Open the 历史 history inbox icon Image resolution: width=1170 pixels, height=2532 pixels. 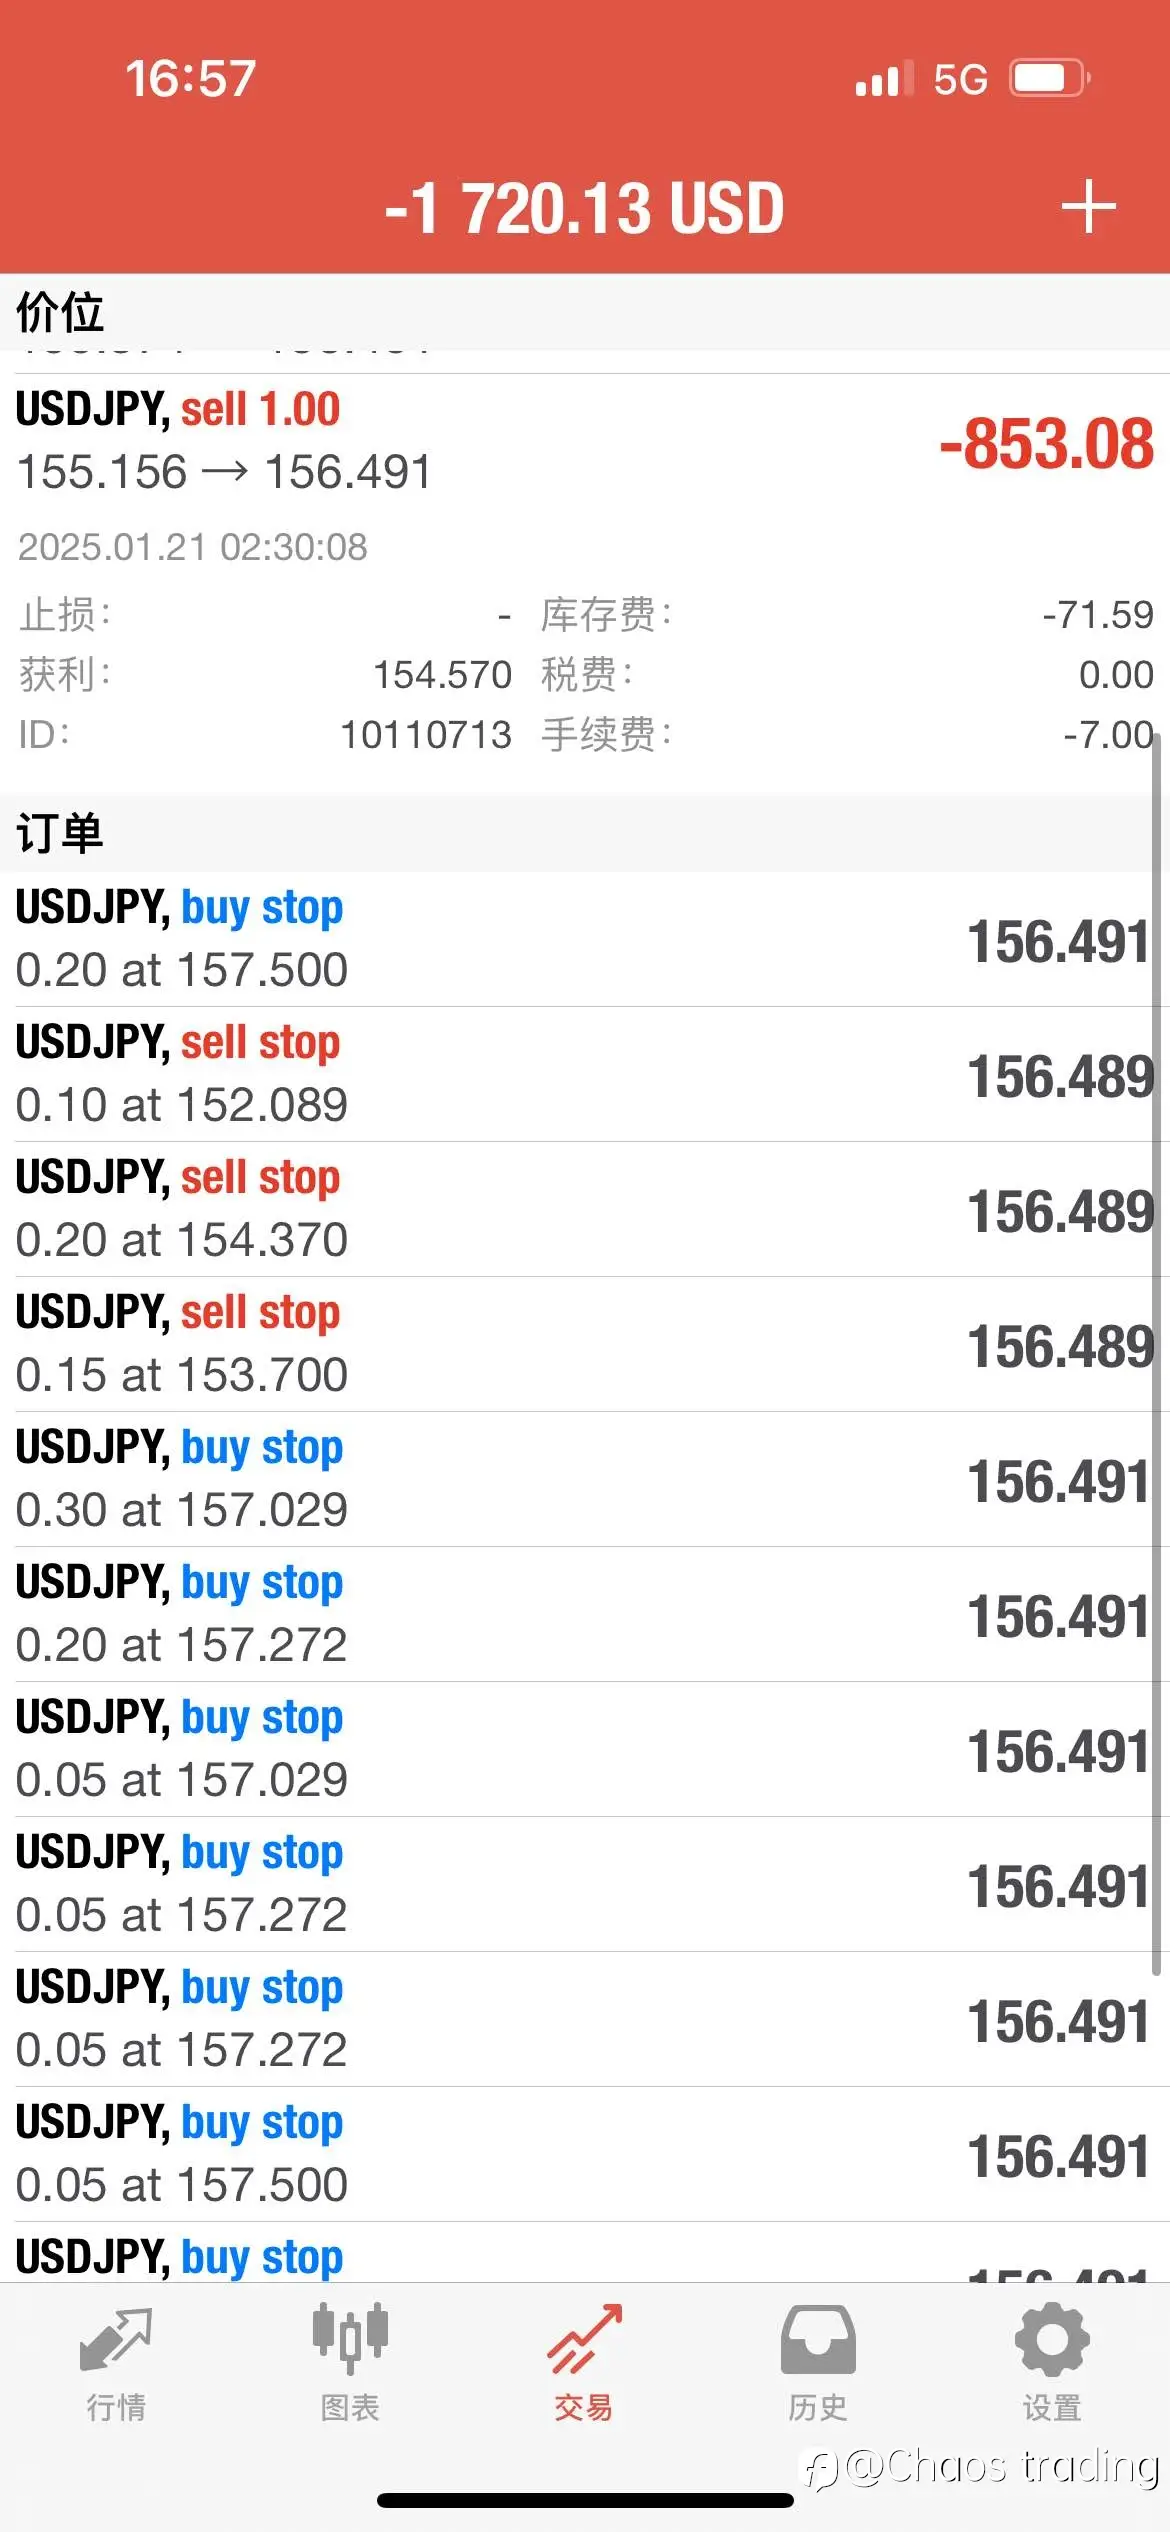tap(818, 2339)
